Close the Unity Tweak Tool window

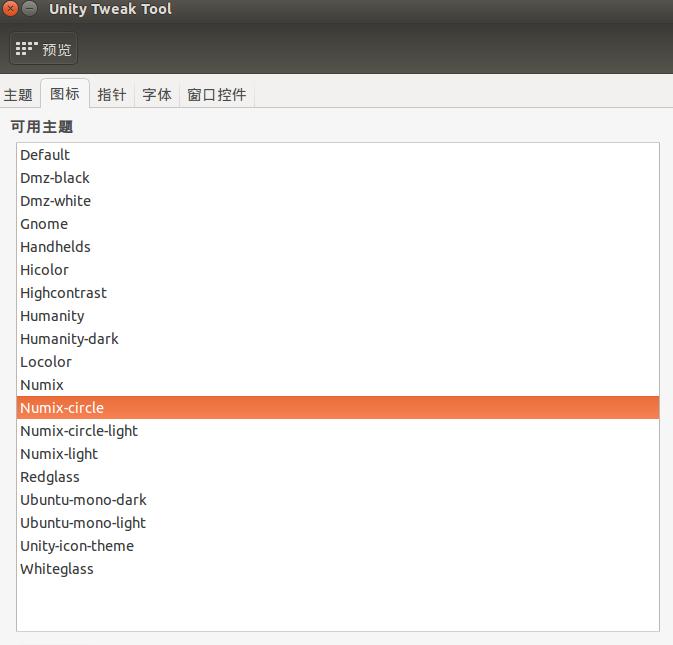[x=10, y=9]
